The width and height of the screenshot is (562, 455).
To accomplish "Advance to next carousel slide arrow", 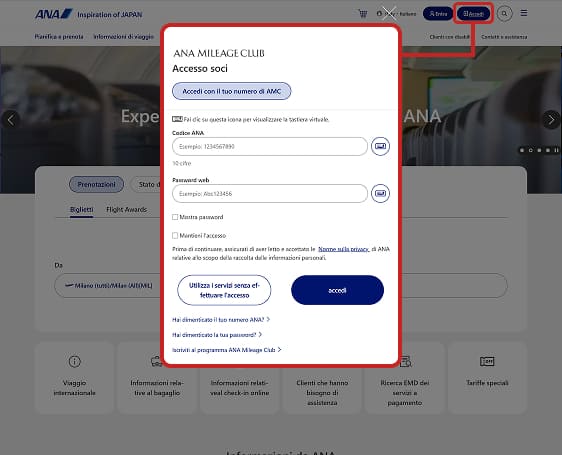I will click(x=551, y=120).
